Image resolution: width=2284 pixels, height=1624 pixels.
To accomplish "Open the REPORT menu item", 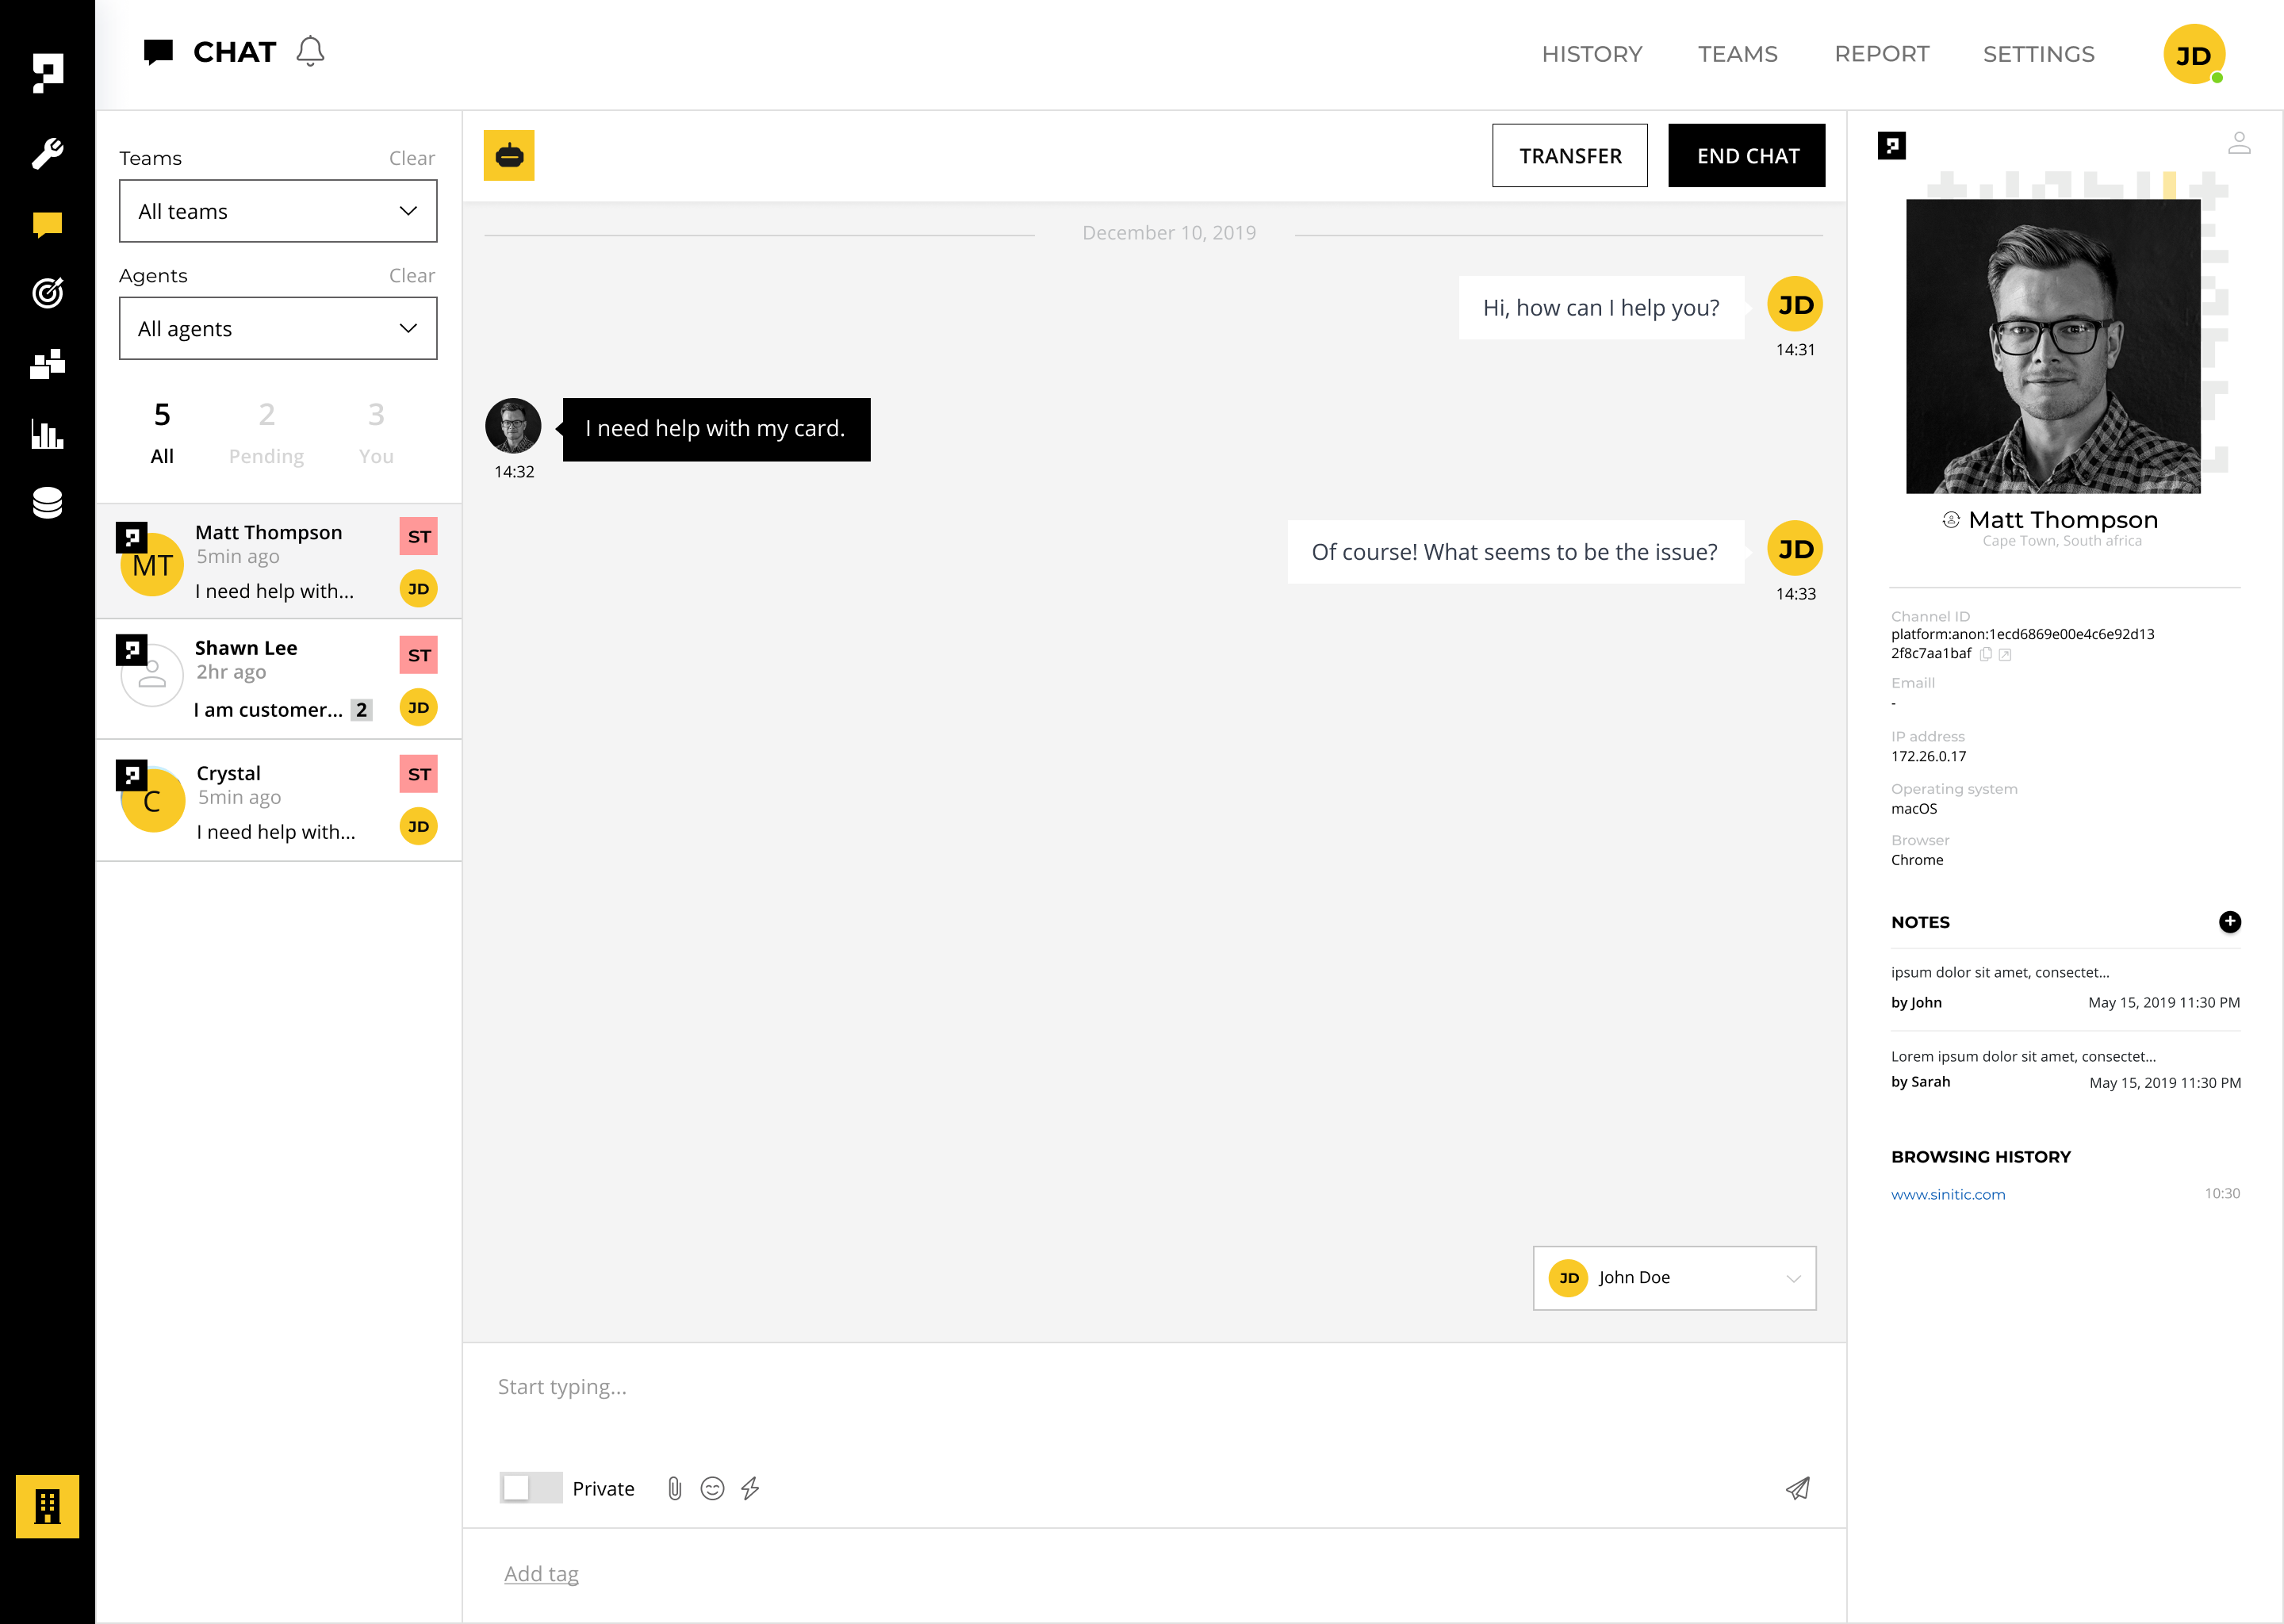I will pos(1882,53).
